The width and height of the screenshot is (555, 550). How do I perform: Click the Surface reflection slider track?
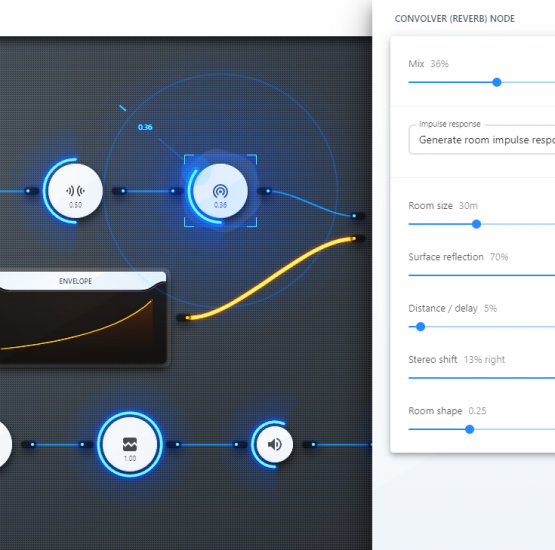tap(482, 275)
